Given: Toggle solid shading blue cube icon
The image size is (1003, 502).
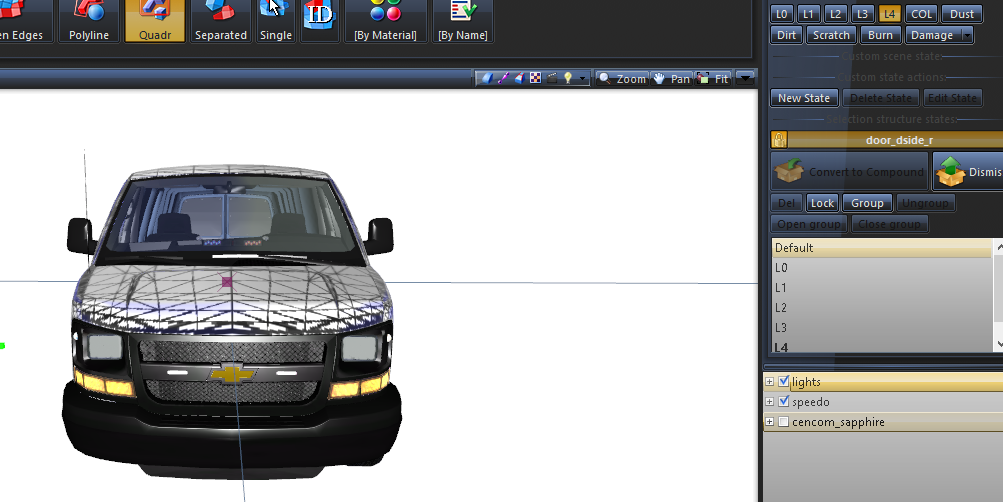Looking at the screenshot, I should click(487, 78).
